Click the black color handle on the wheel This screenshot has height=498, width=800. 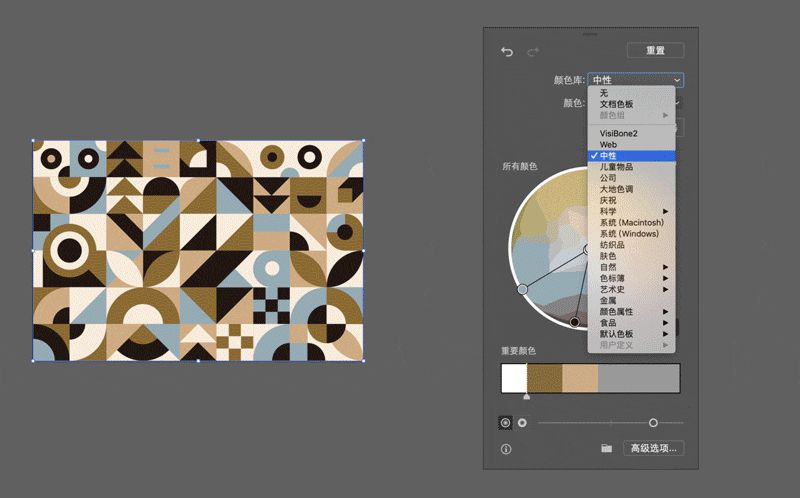coord(574,322)
